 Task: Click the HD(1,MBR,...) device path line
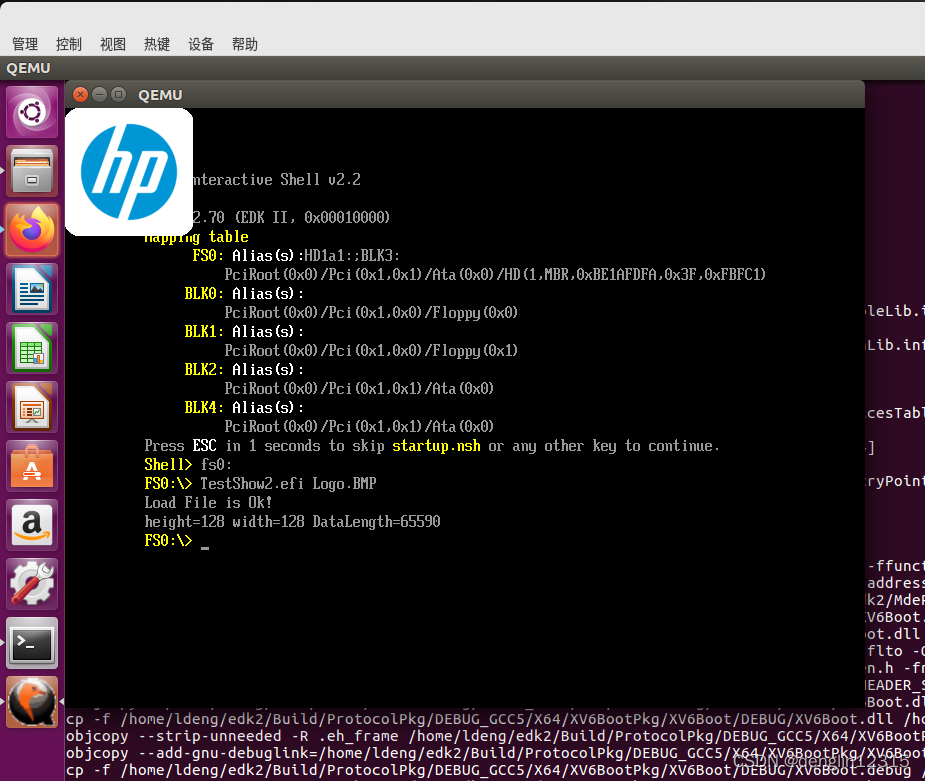(x=495, y=275)
